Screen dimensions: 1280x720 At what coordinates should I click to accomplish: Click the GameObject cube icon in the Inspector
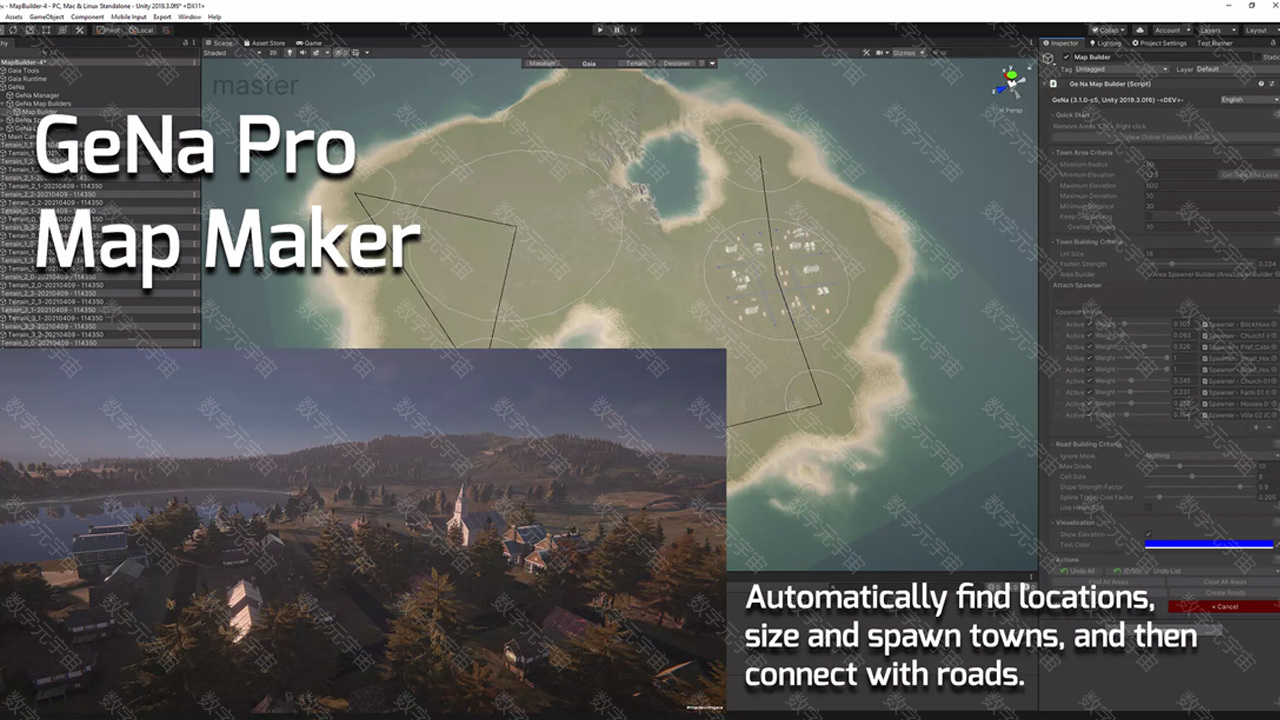tap(1048, 58)
